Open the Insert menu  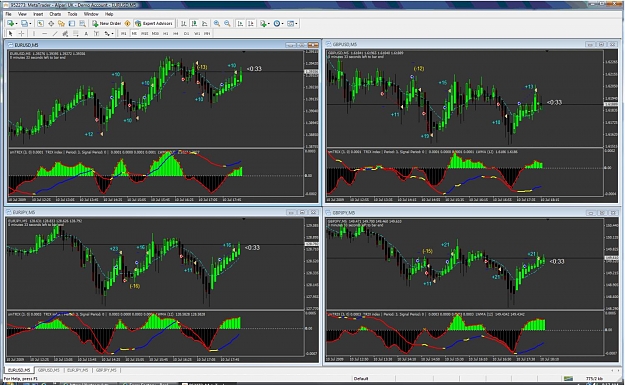click(38, 14)
